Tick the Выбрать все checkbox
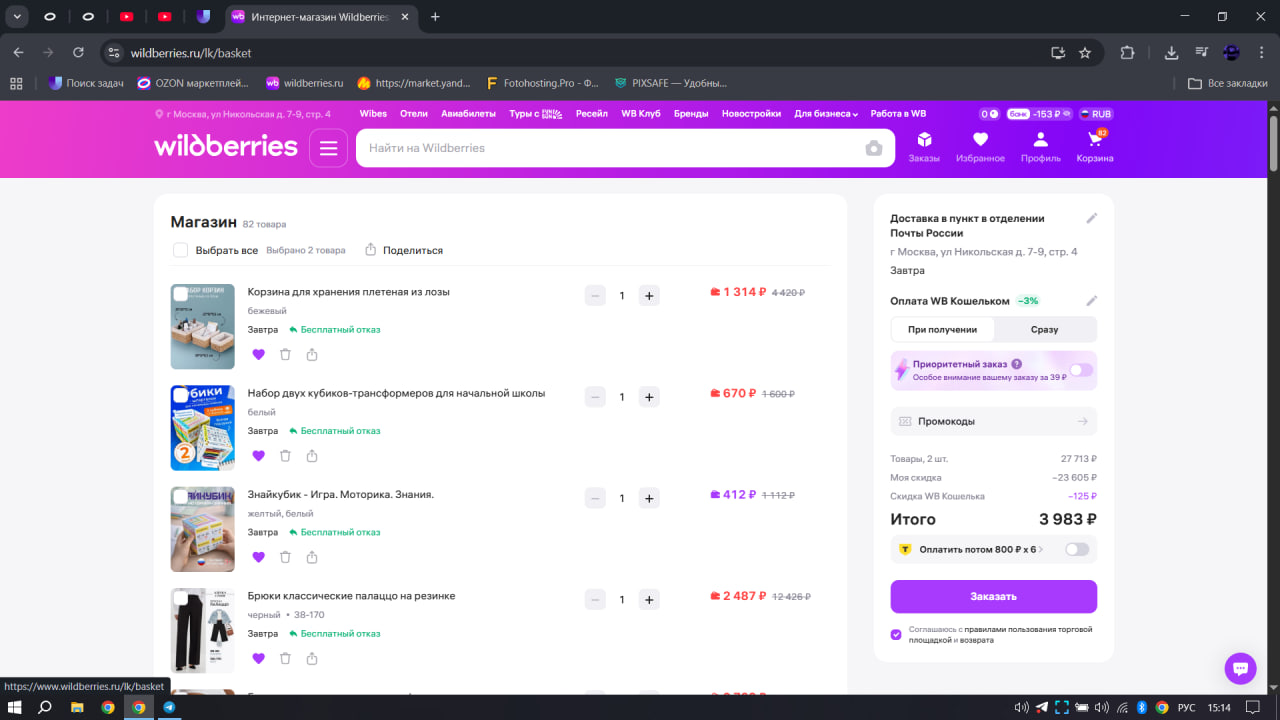 (180, 250)
